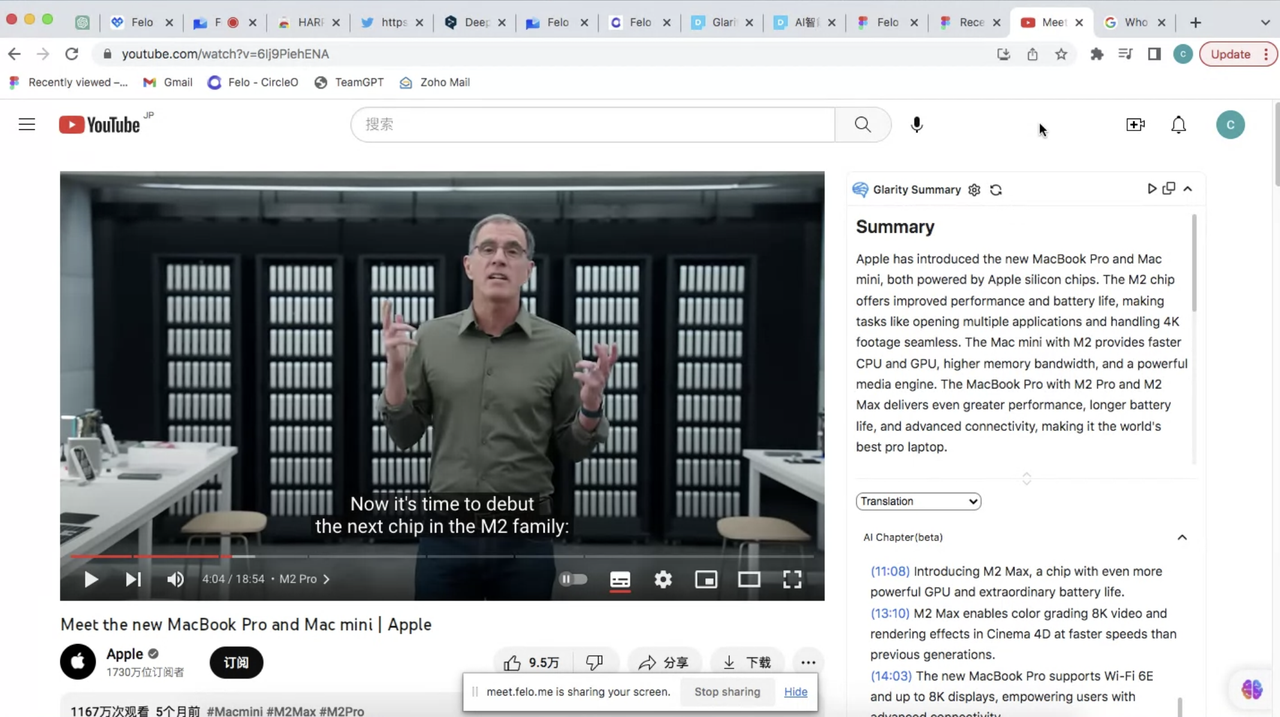This screenshot has height=717, width=1280.
Task: Open the Zoho Mail bookmark
Action: click(434, 83)
